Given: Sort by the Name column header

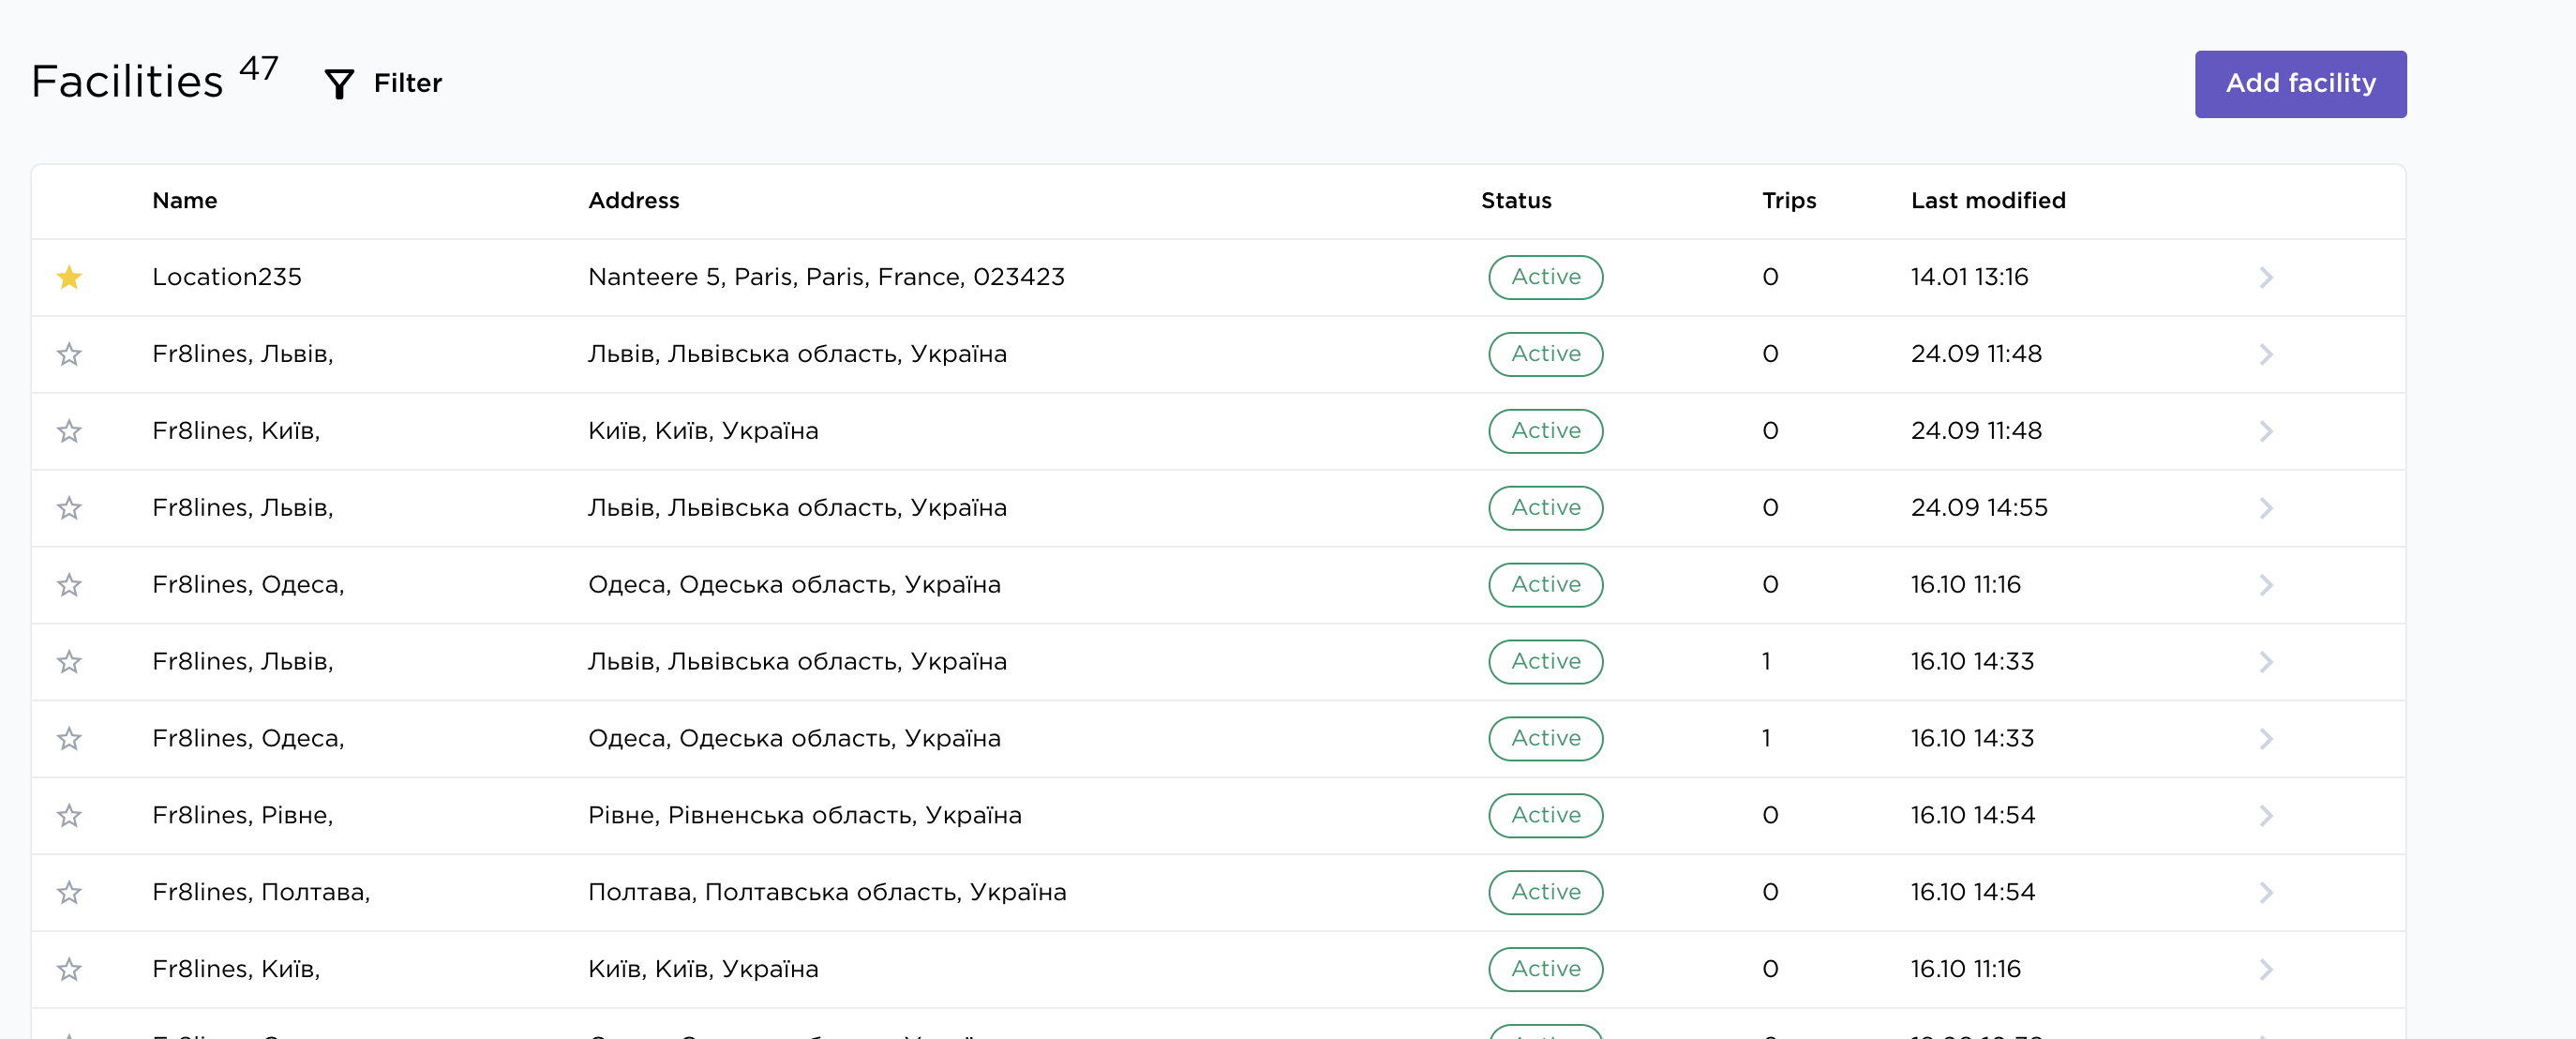Looking at the screenshot, I should (x=184, y=200).
